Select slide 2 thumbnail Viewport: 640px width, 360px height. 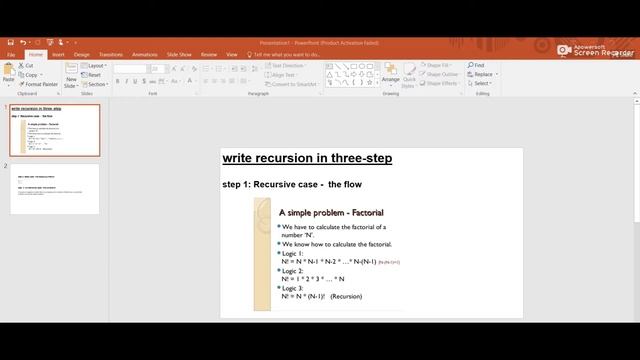click(55, 189)
